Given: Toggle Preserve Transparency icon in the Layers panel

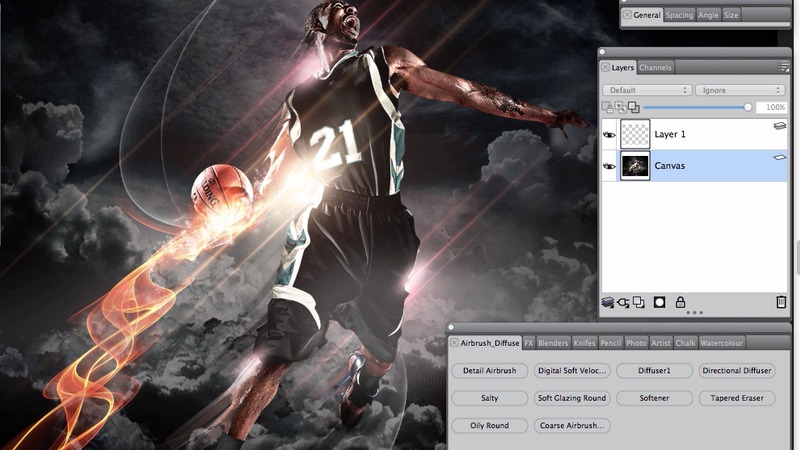Looking at the screenshot, I should [607, 107].
